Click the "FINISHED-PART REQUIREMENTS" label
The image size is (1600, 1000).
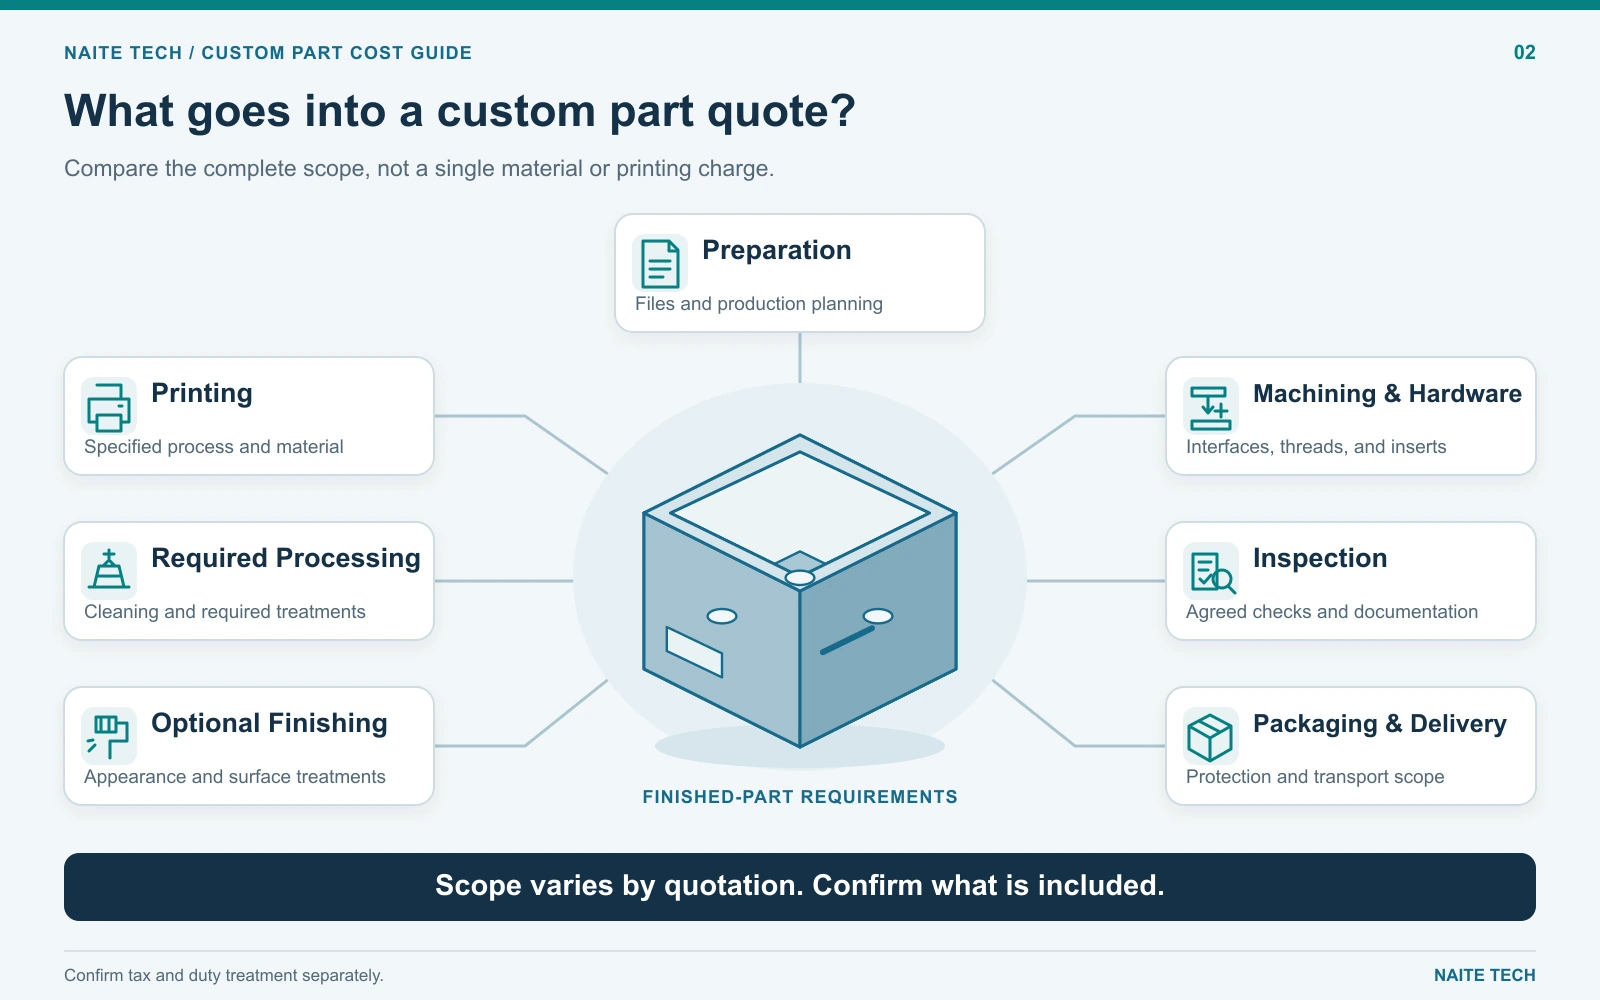point(800,797)
